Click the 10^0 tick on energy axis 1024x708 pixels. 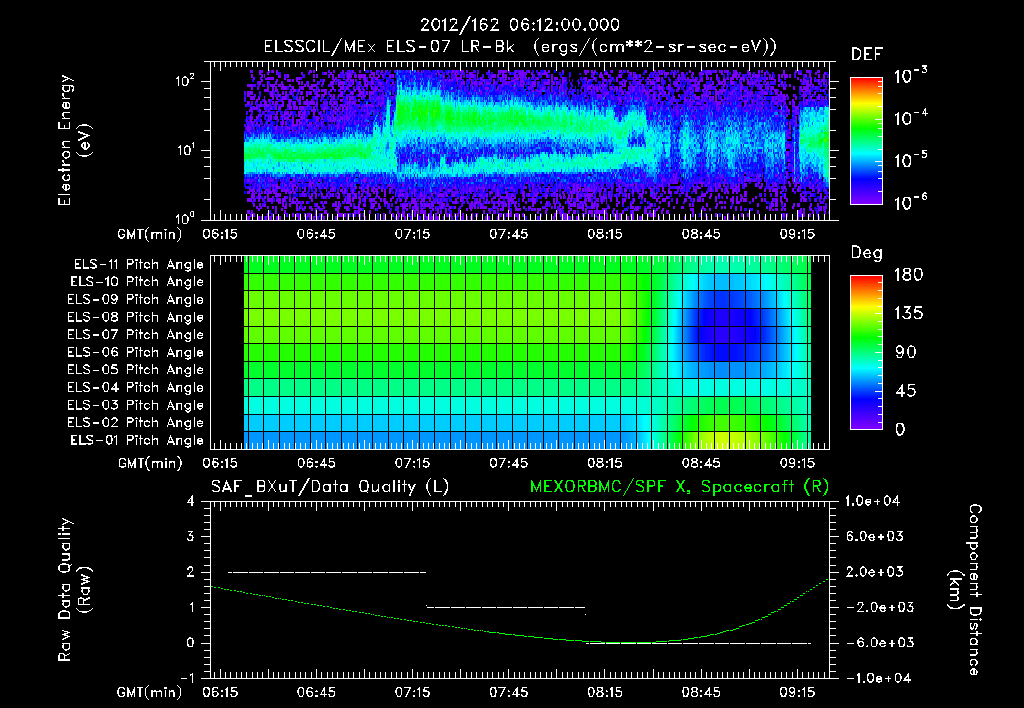(x=186, y=217)
